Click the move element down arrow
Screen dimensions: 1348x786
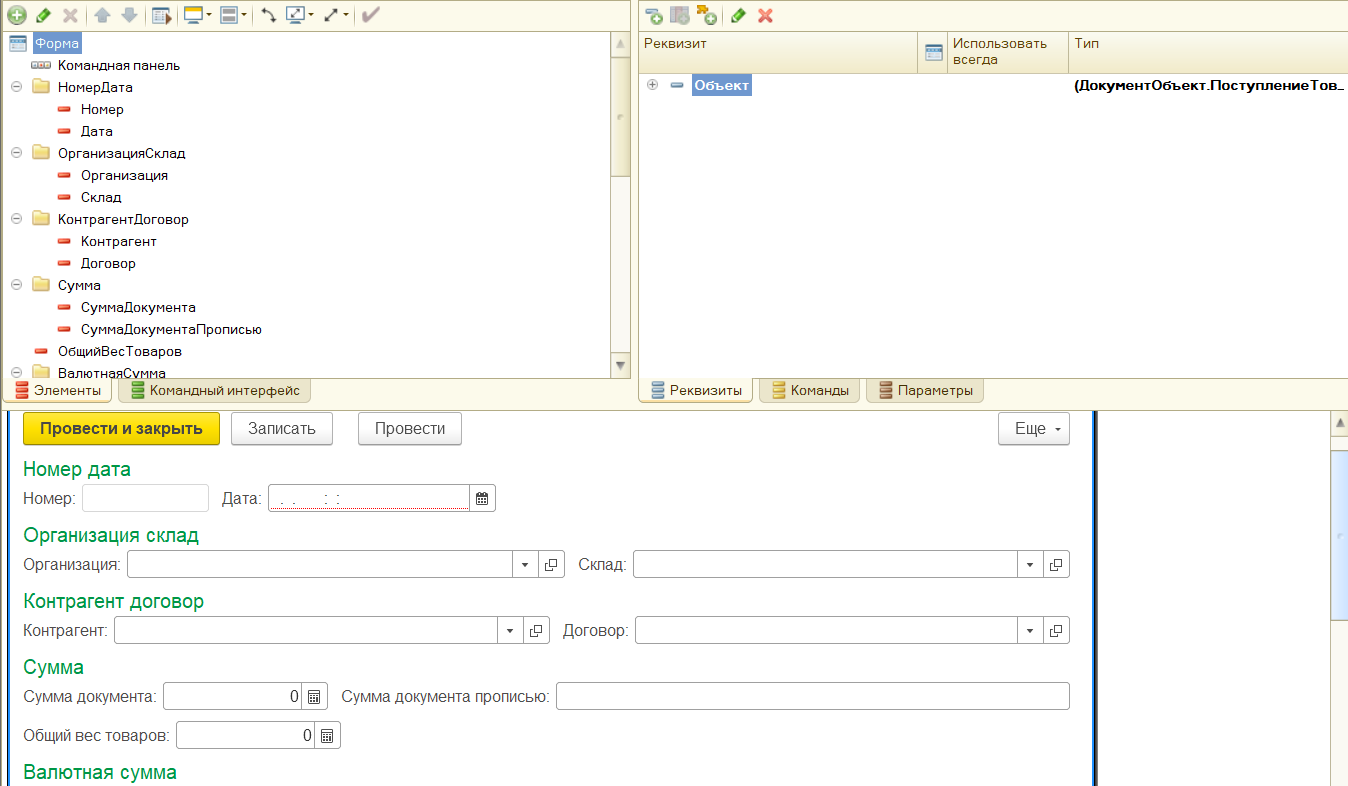128,15
